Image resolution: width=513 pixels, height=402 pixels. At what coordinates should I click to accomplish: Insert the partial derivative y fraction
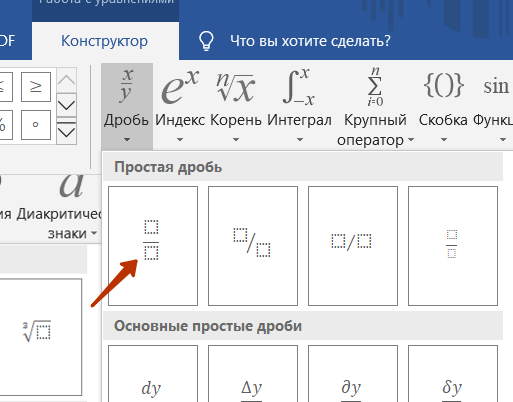[353, 374]
